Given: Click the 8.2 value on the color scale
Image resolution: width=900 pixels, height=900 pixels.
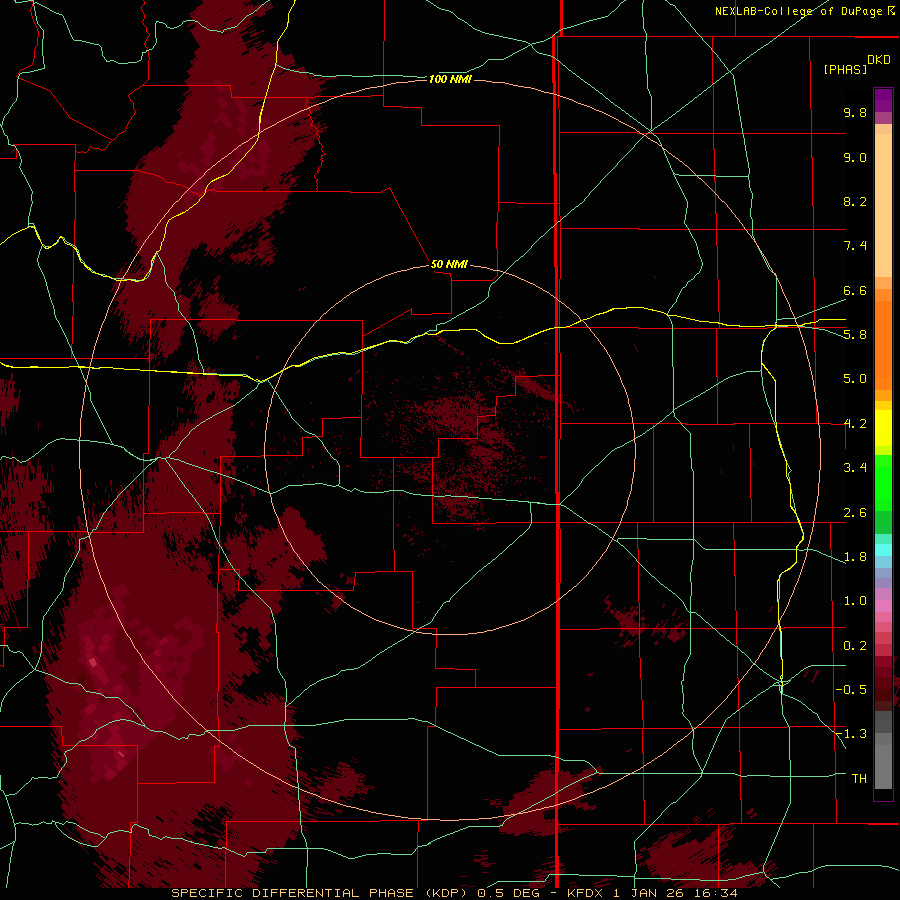Looking at the screenshot, I should [x=855, y=201].
